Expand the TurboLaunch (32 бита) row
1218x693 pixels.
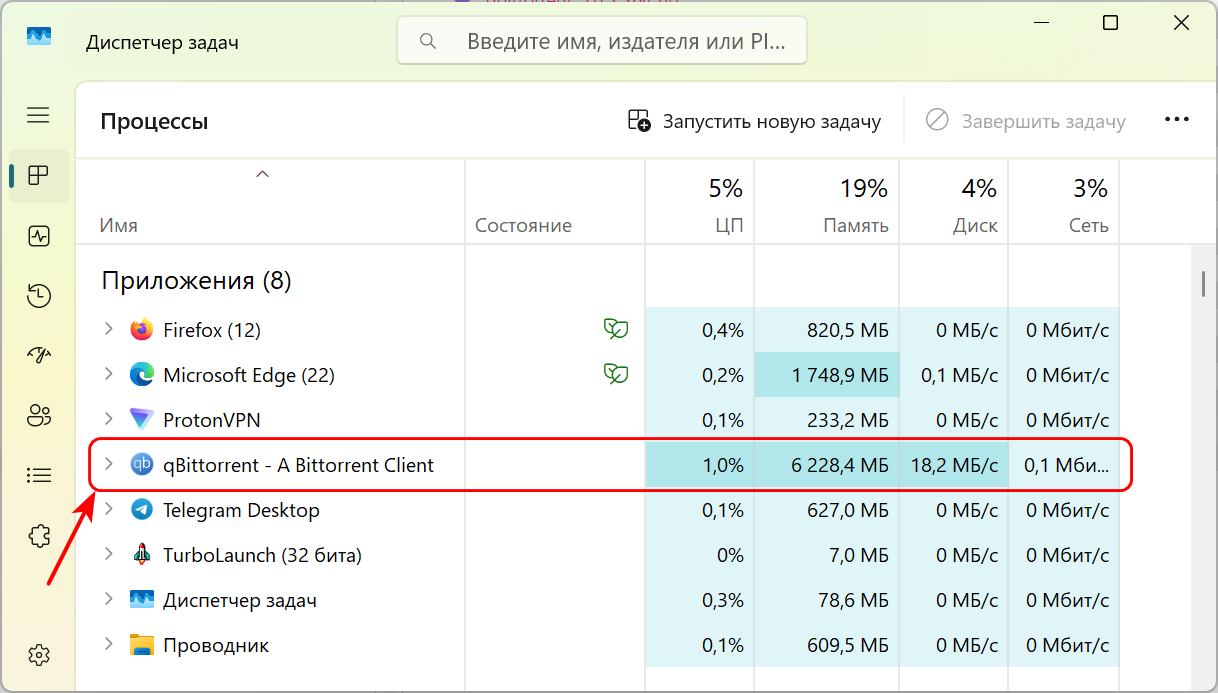tap(109, 554)
